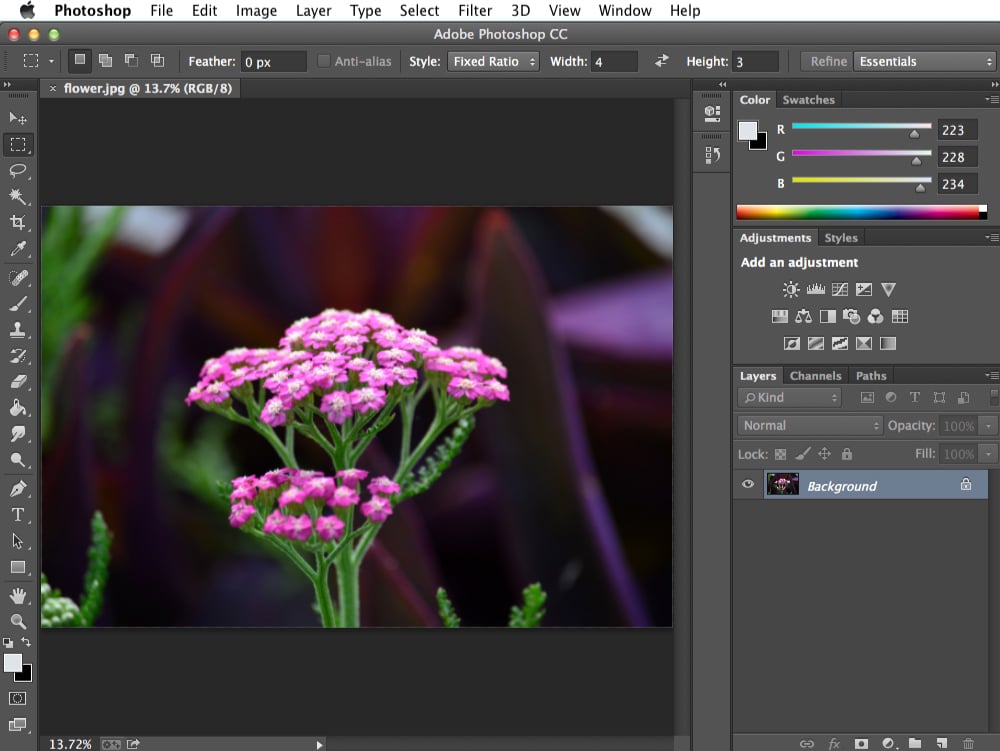Switch to the Channels tab
Screen dimensions: 1000x751
pyautogui.click(x=815, y=375)
